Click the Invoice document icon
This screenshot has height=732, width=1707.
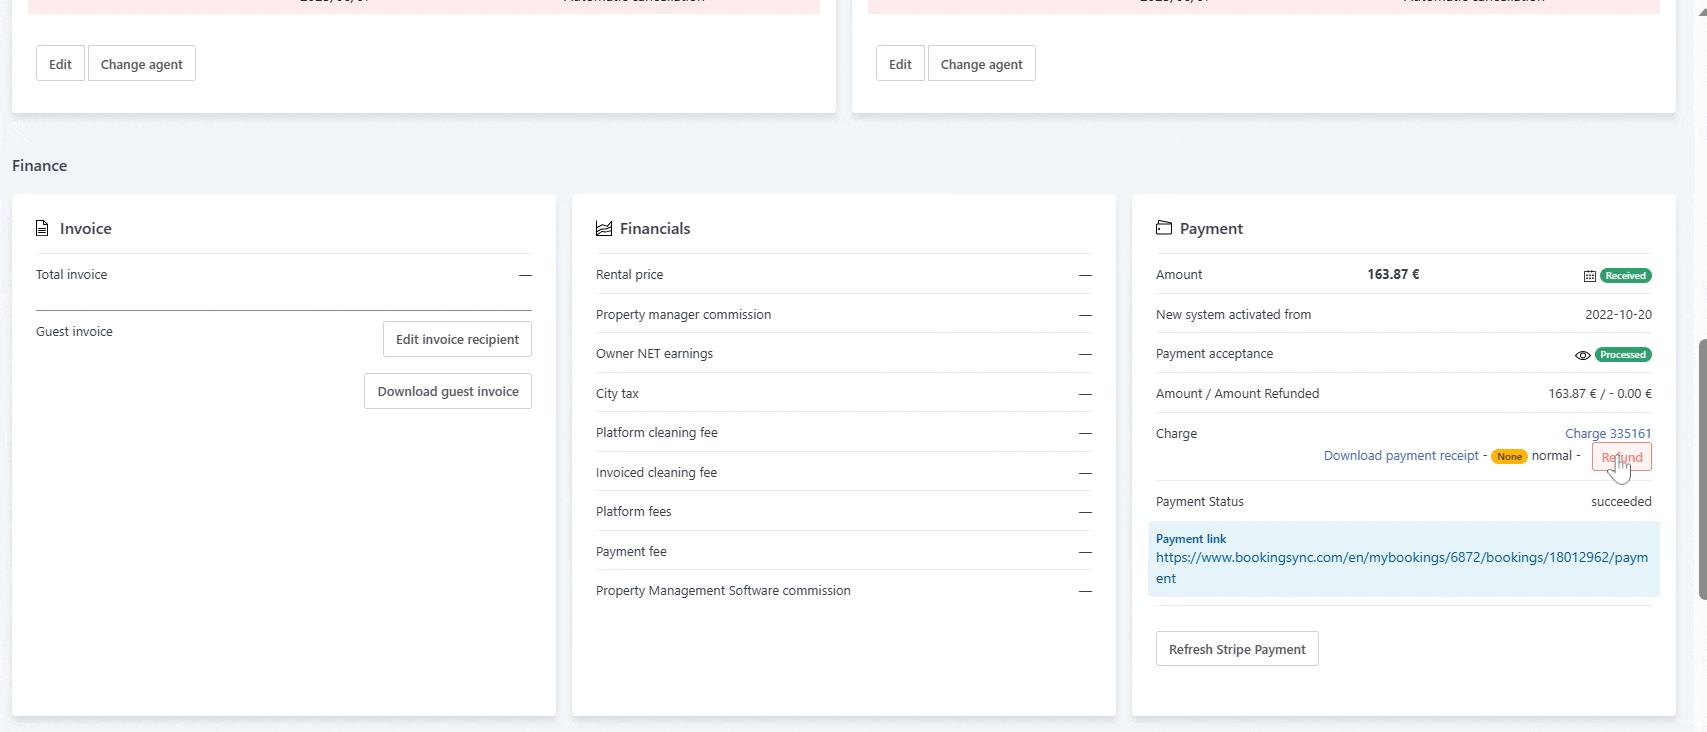(42, 229)
